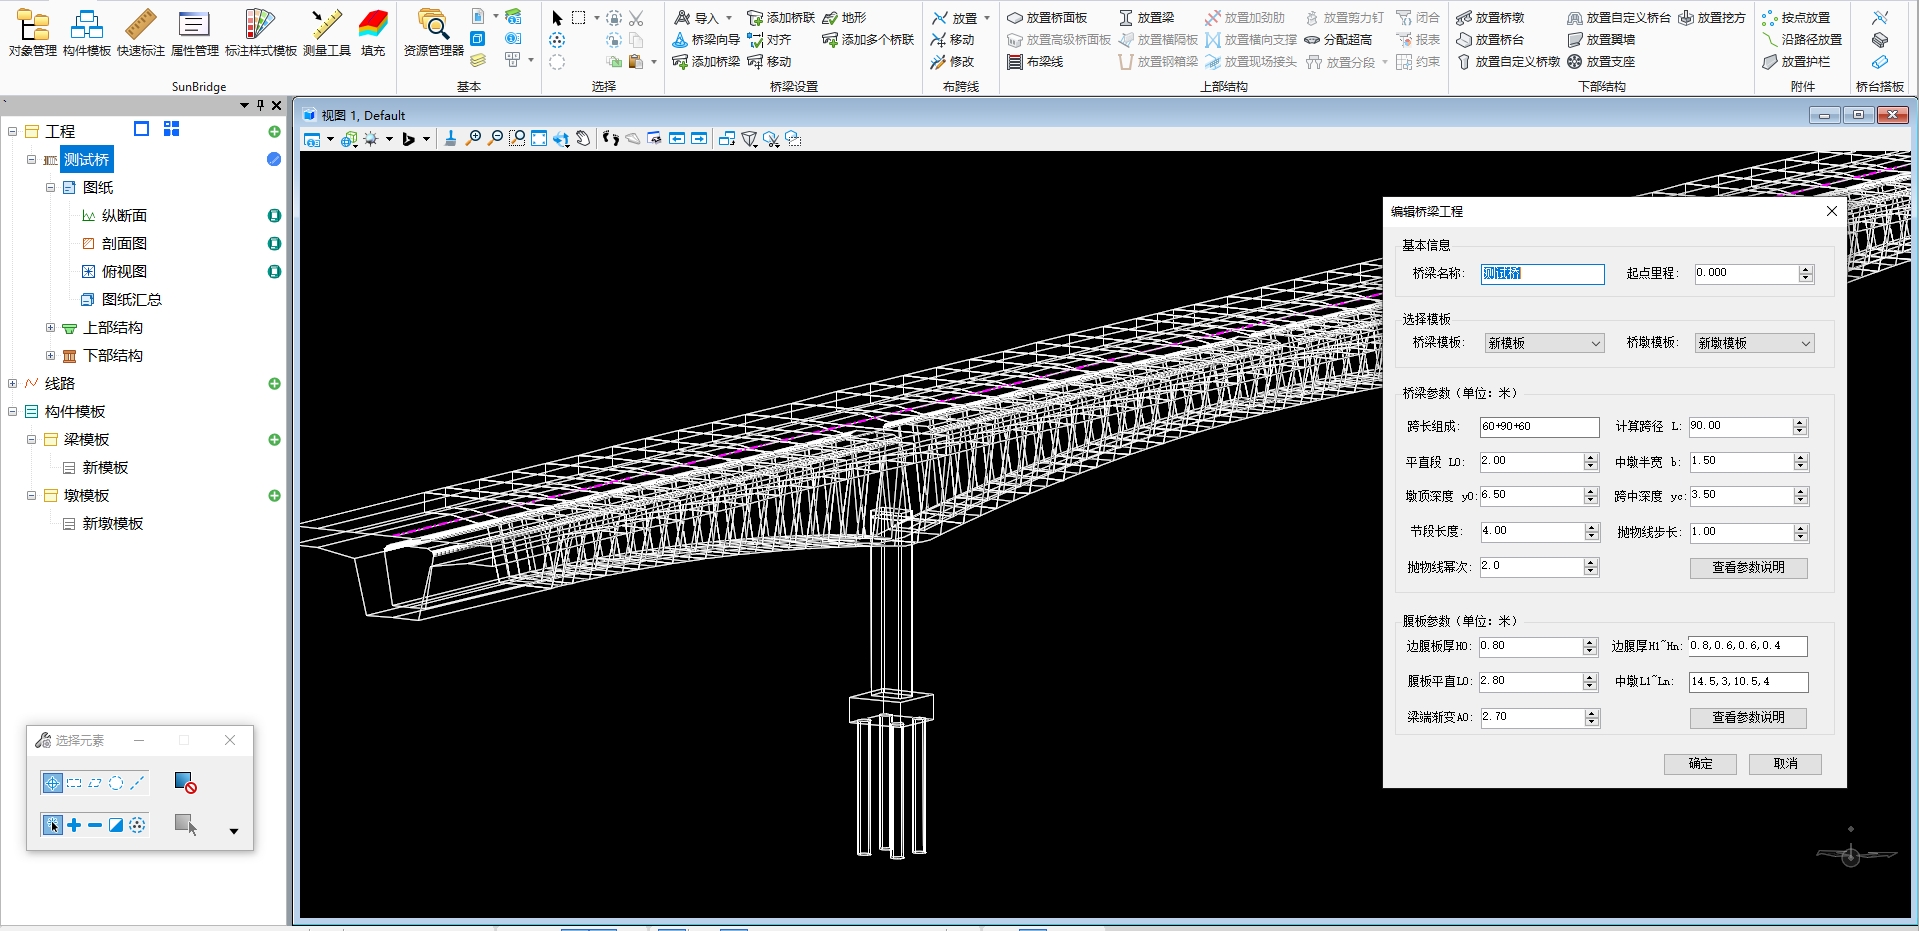This screenshot has width=1919, height=931.
Task: Expand the 下部结构 tree node
Action: point(50,355)
